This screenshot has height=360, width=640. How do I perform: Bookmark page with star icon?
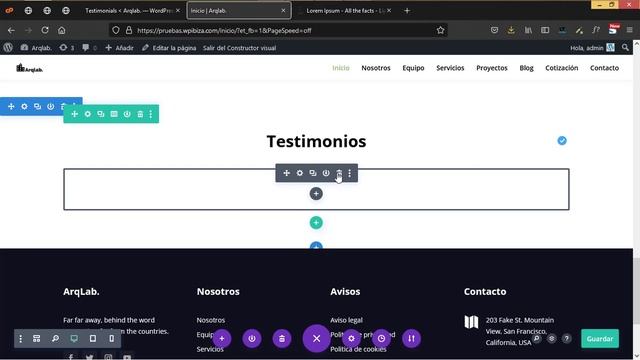[440, 30]
